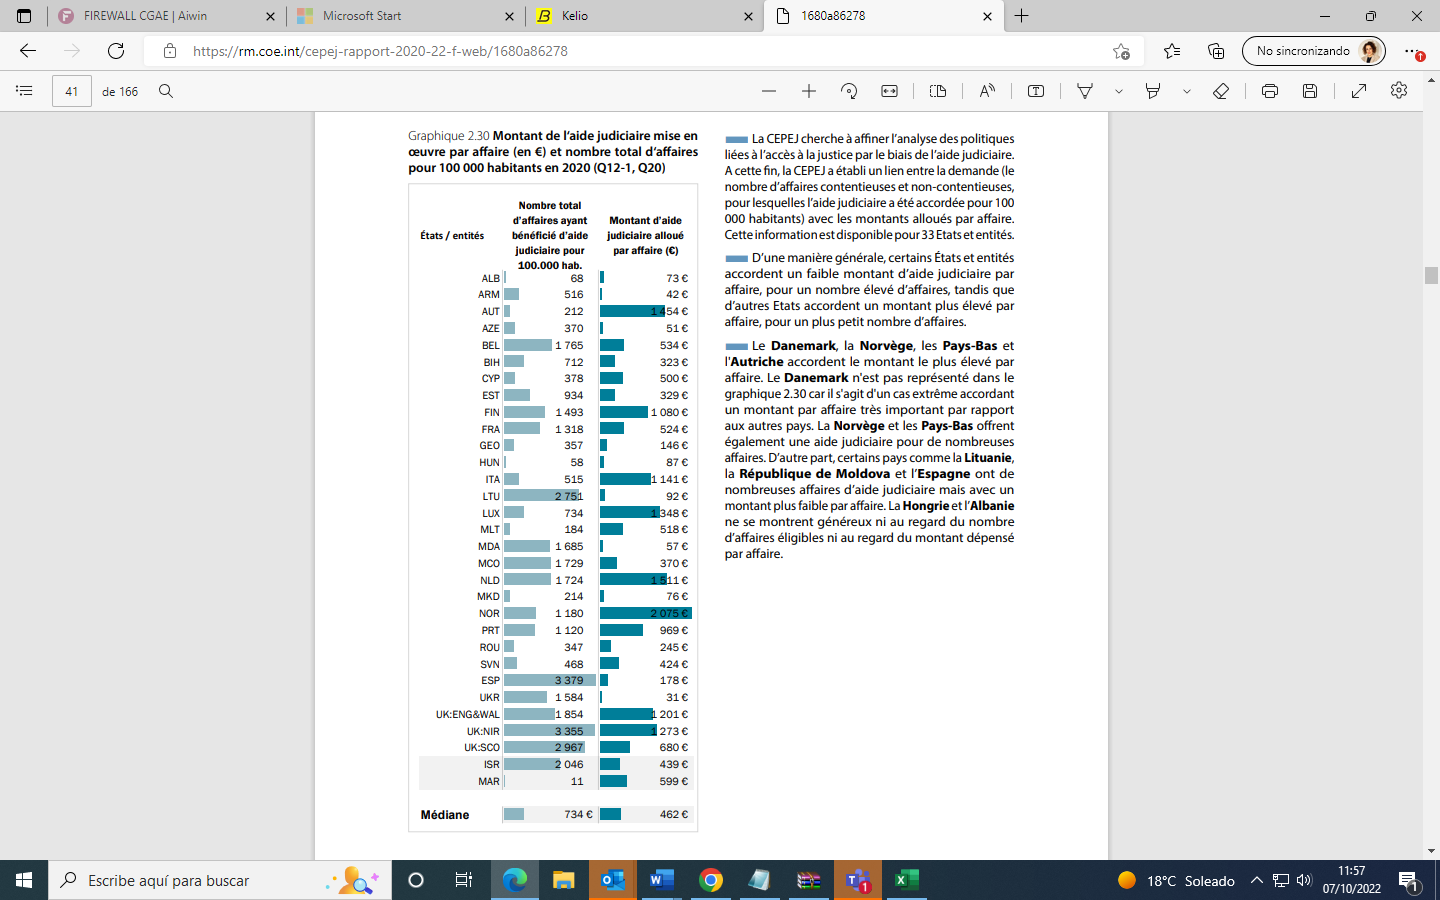The image size is (1440, 900).
Task: Click the scrollbar down arrow
Action: (1431, 851)
